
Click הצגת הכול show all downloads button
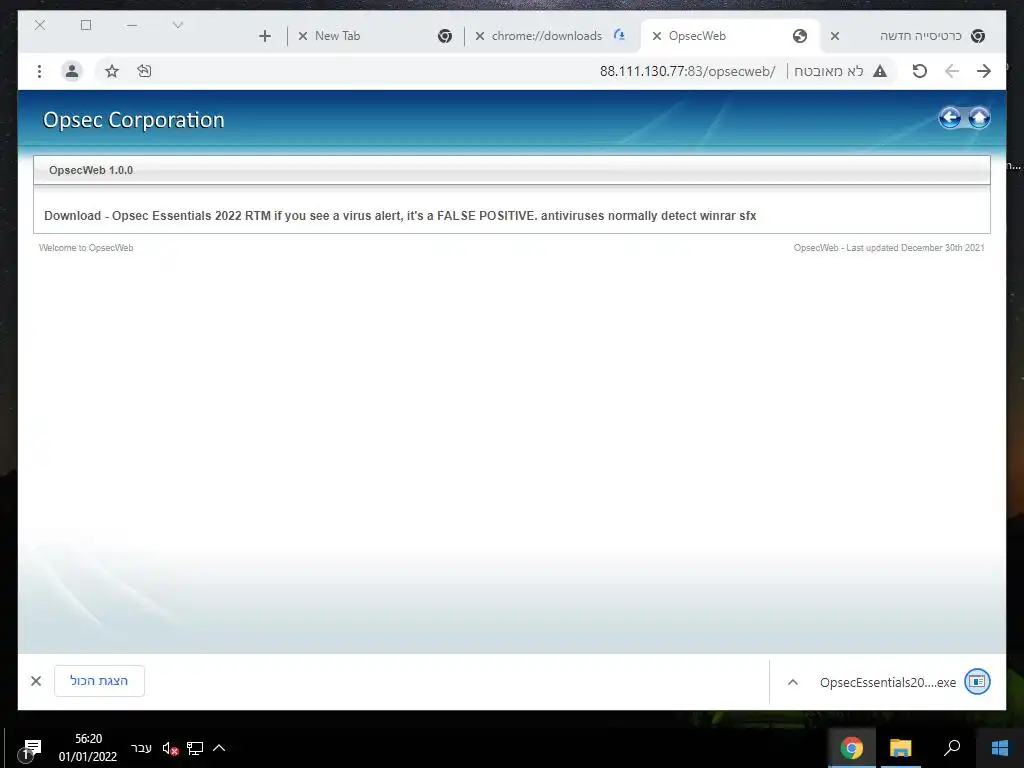(x=99, y=681)
